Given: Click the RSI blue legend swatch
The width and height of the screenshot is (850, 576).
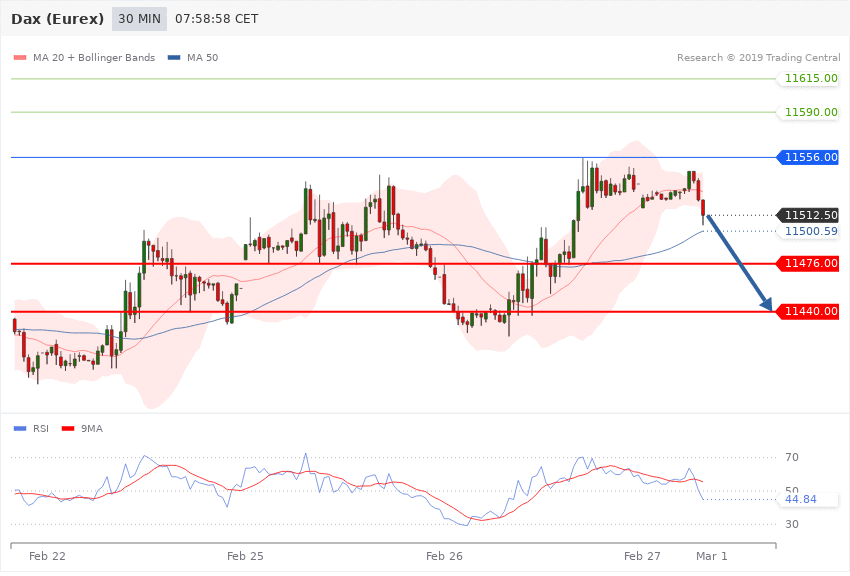Looking at the screenshot, I should pos(20,429).
